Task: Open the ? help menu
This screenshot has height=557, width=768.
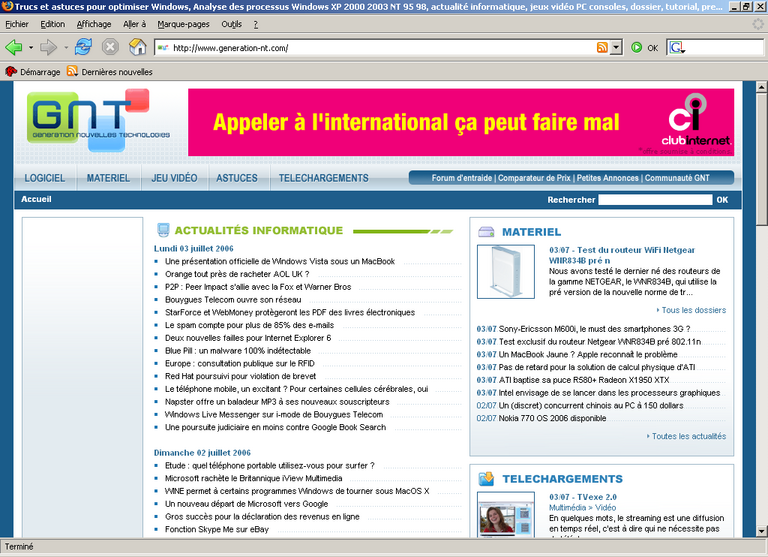Action: (255, 24)
